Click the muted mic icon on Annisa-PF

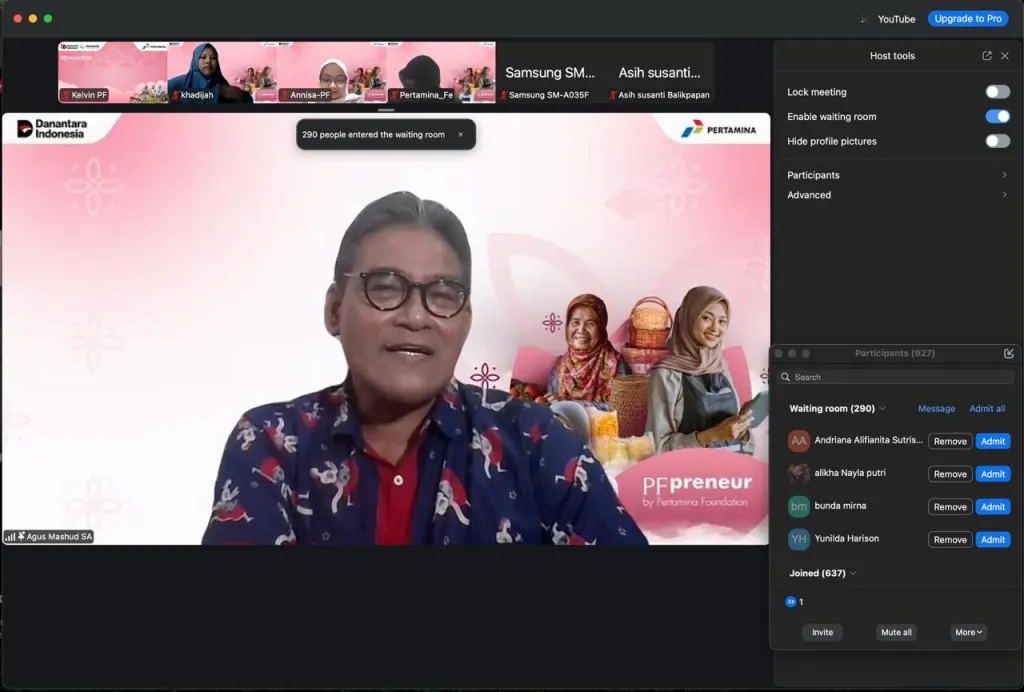tap(285, 95)
